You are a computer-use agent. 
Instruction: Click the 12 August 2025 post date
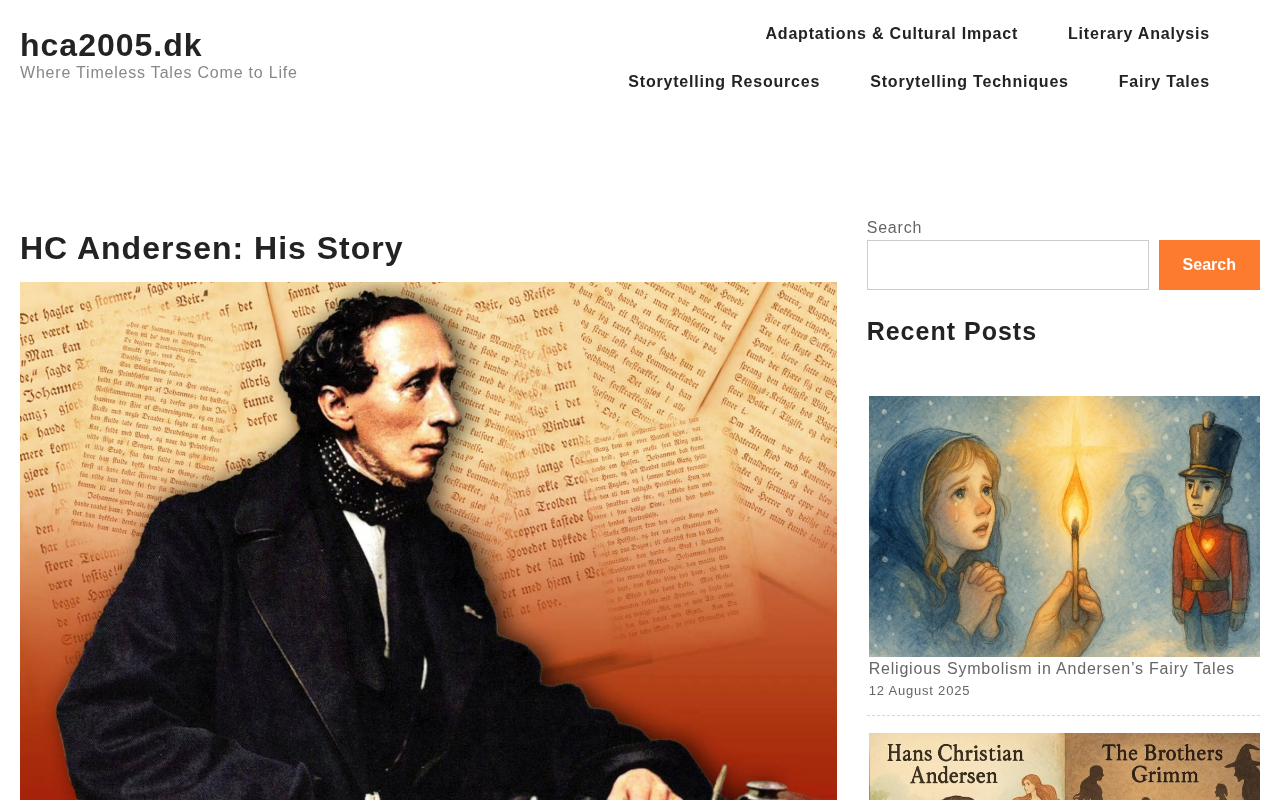[x=919, y=691]
